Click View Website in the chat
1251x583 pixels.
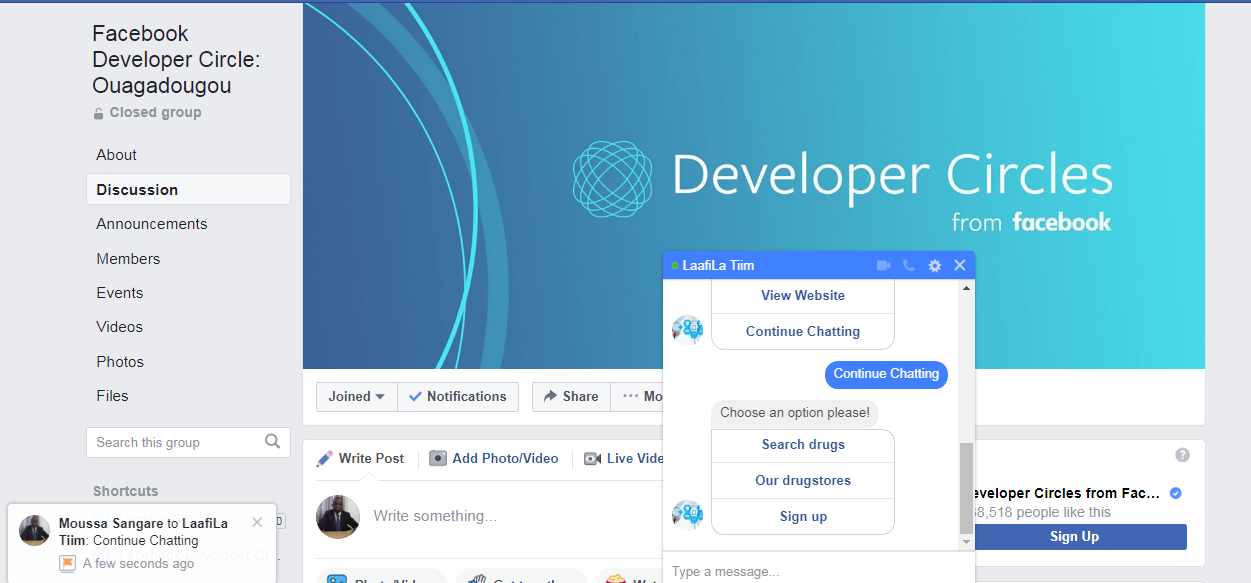[803, 296]
